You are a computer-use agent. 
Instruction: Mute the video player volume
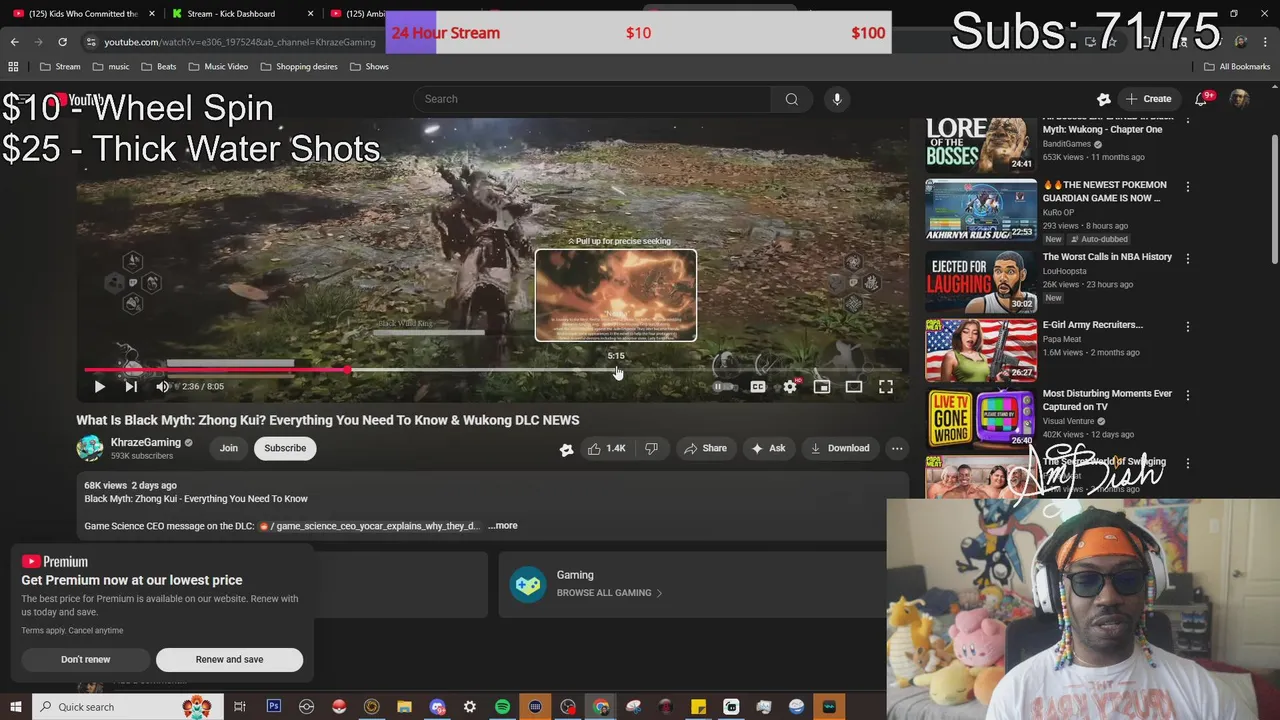pos(163,387)
